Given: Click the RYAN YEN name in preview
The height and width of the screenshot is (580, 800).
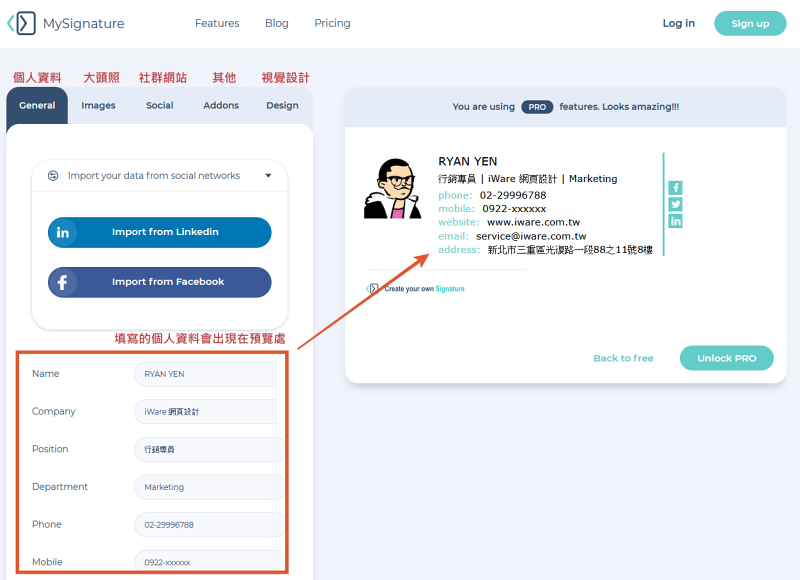Looking at the screenshot, I should 468,162.
